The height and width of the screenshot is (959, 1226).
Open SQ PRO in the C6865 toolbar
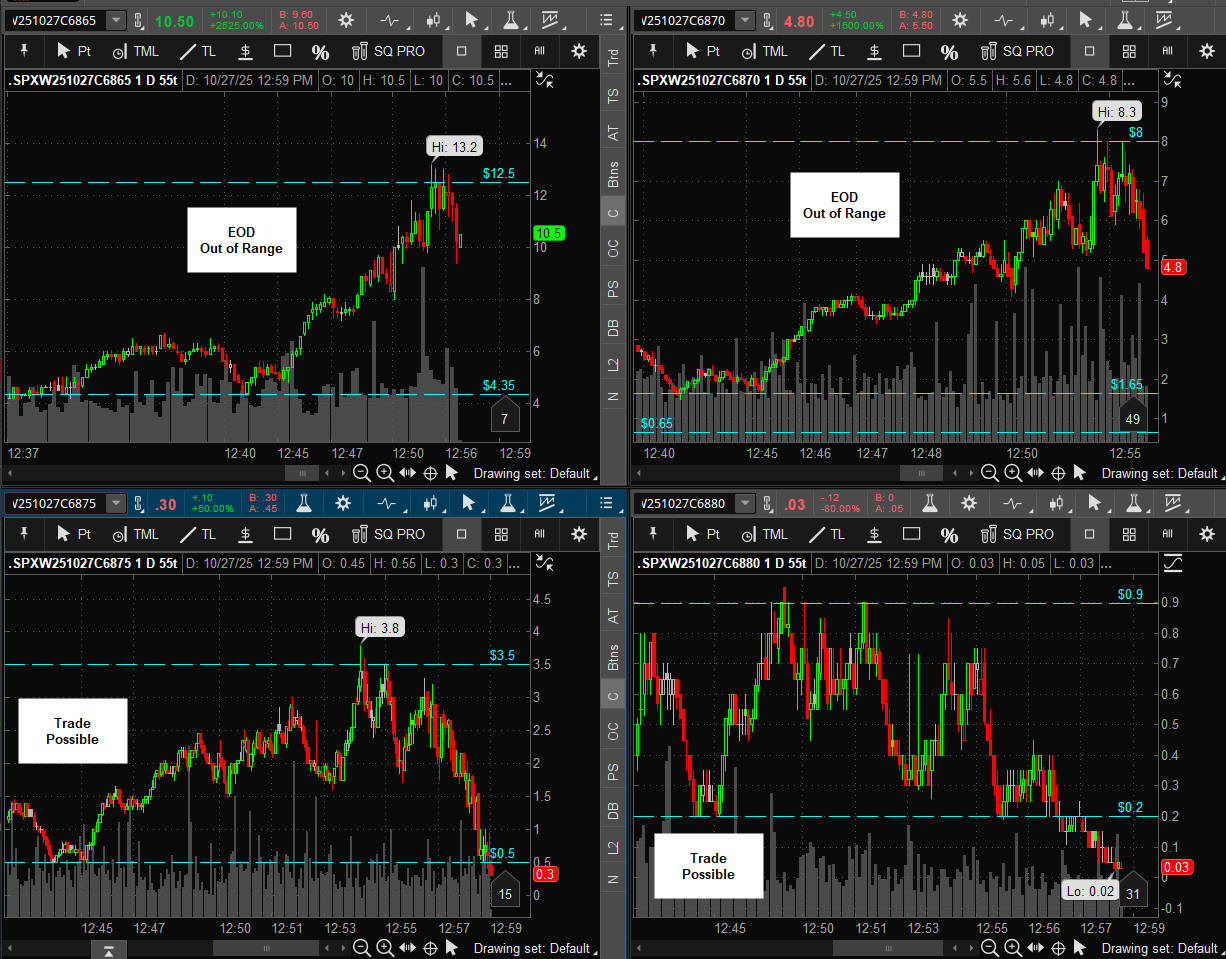click(388, 51)
